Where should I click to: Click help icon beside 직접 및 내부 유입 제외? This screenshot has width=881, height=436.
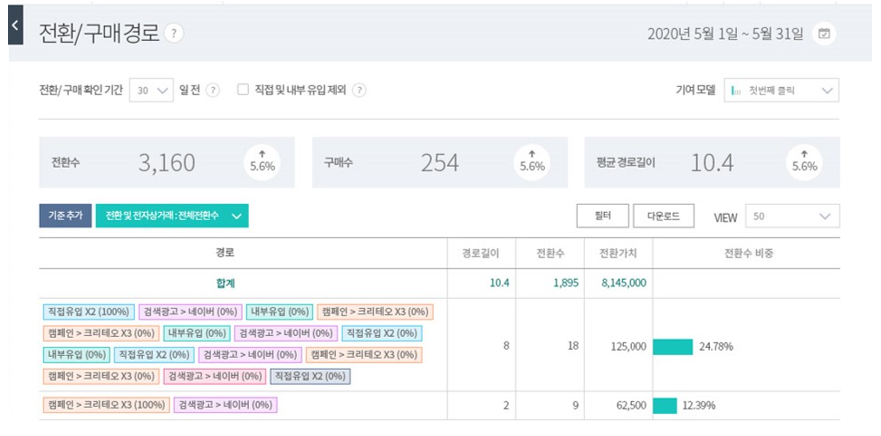click(x=359, y=90)
